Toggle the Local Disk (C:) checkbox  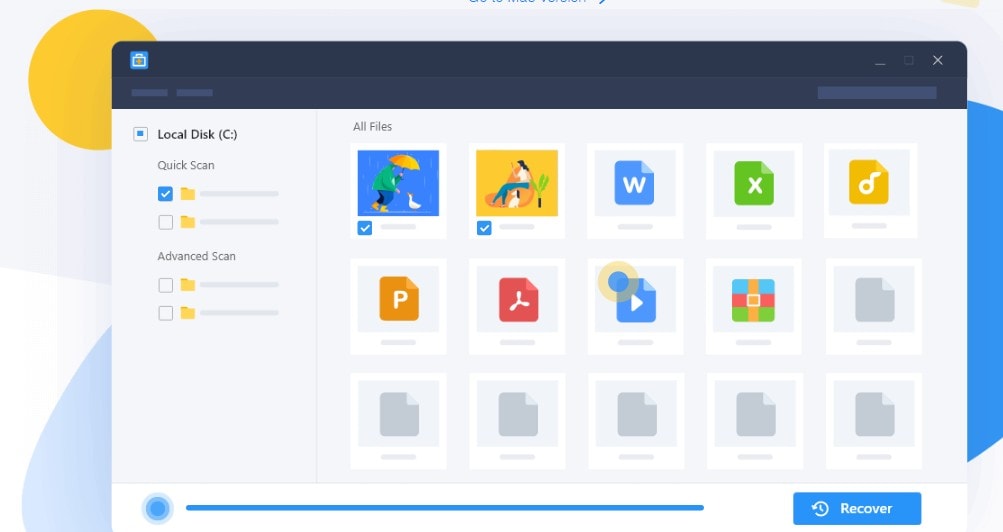[140, 134]
